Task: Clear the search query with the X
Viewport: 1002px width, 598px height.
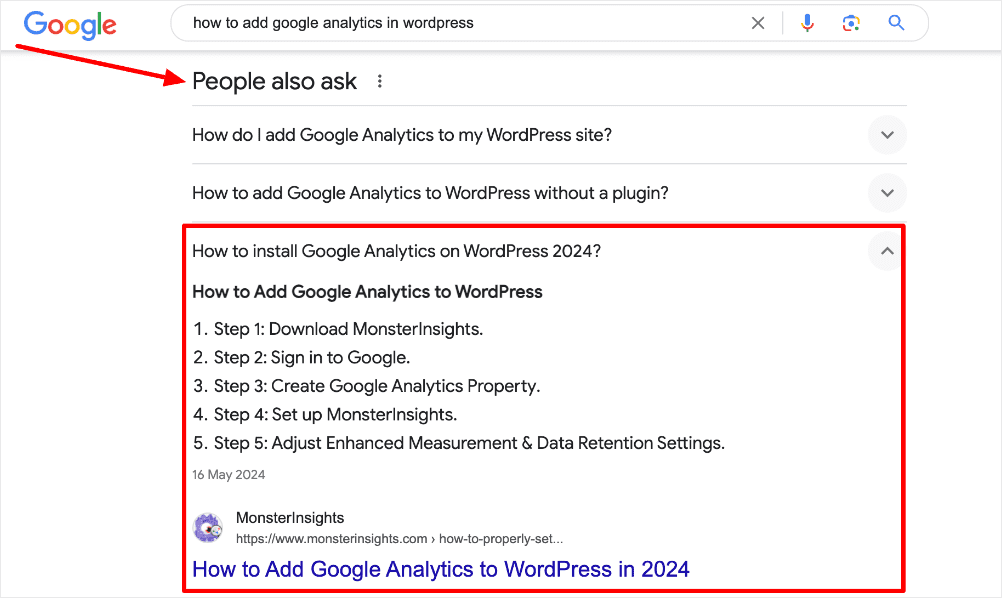Action: click(x=758, y=23)
